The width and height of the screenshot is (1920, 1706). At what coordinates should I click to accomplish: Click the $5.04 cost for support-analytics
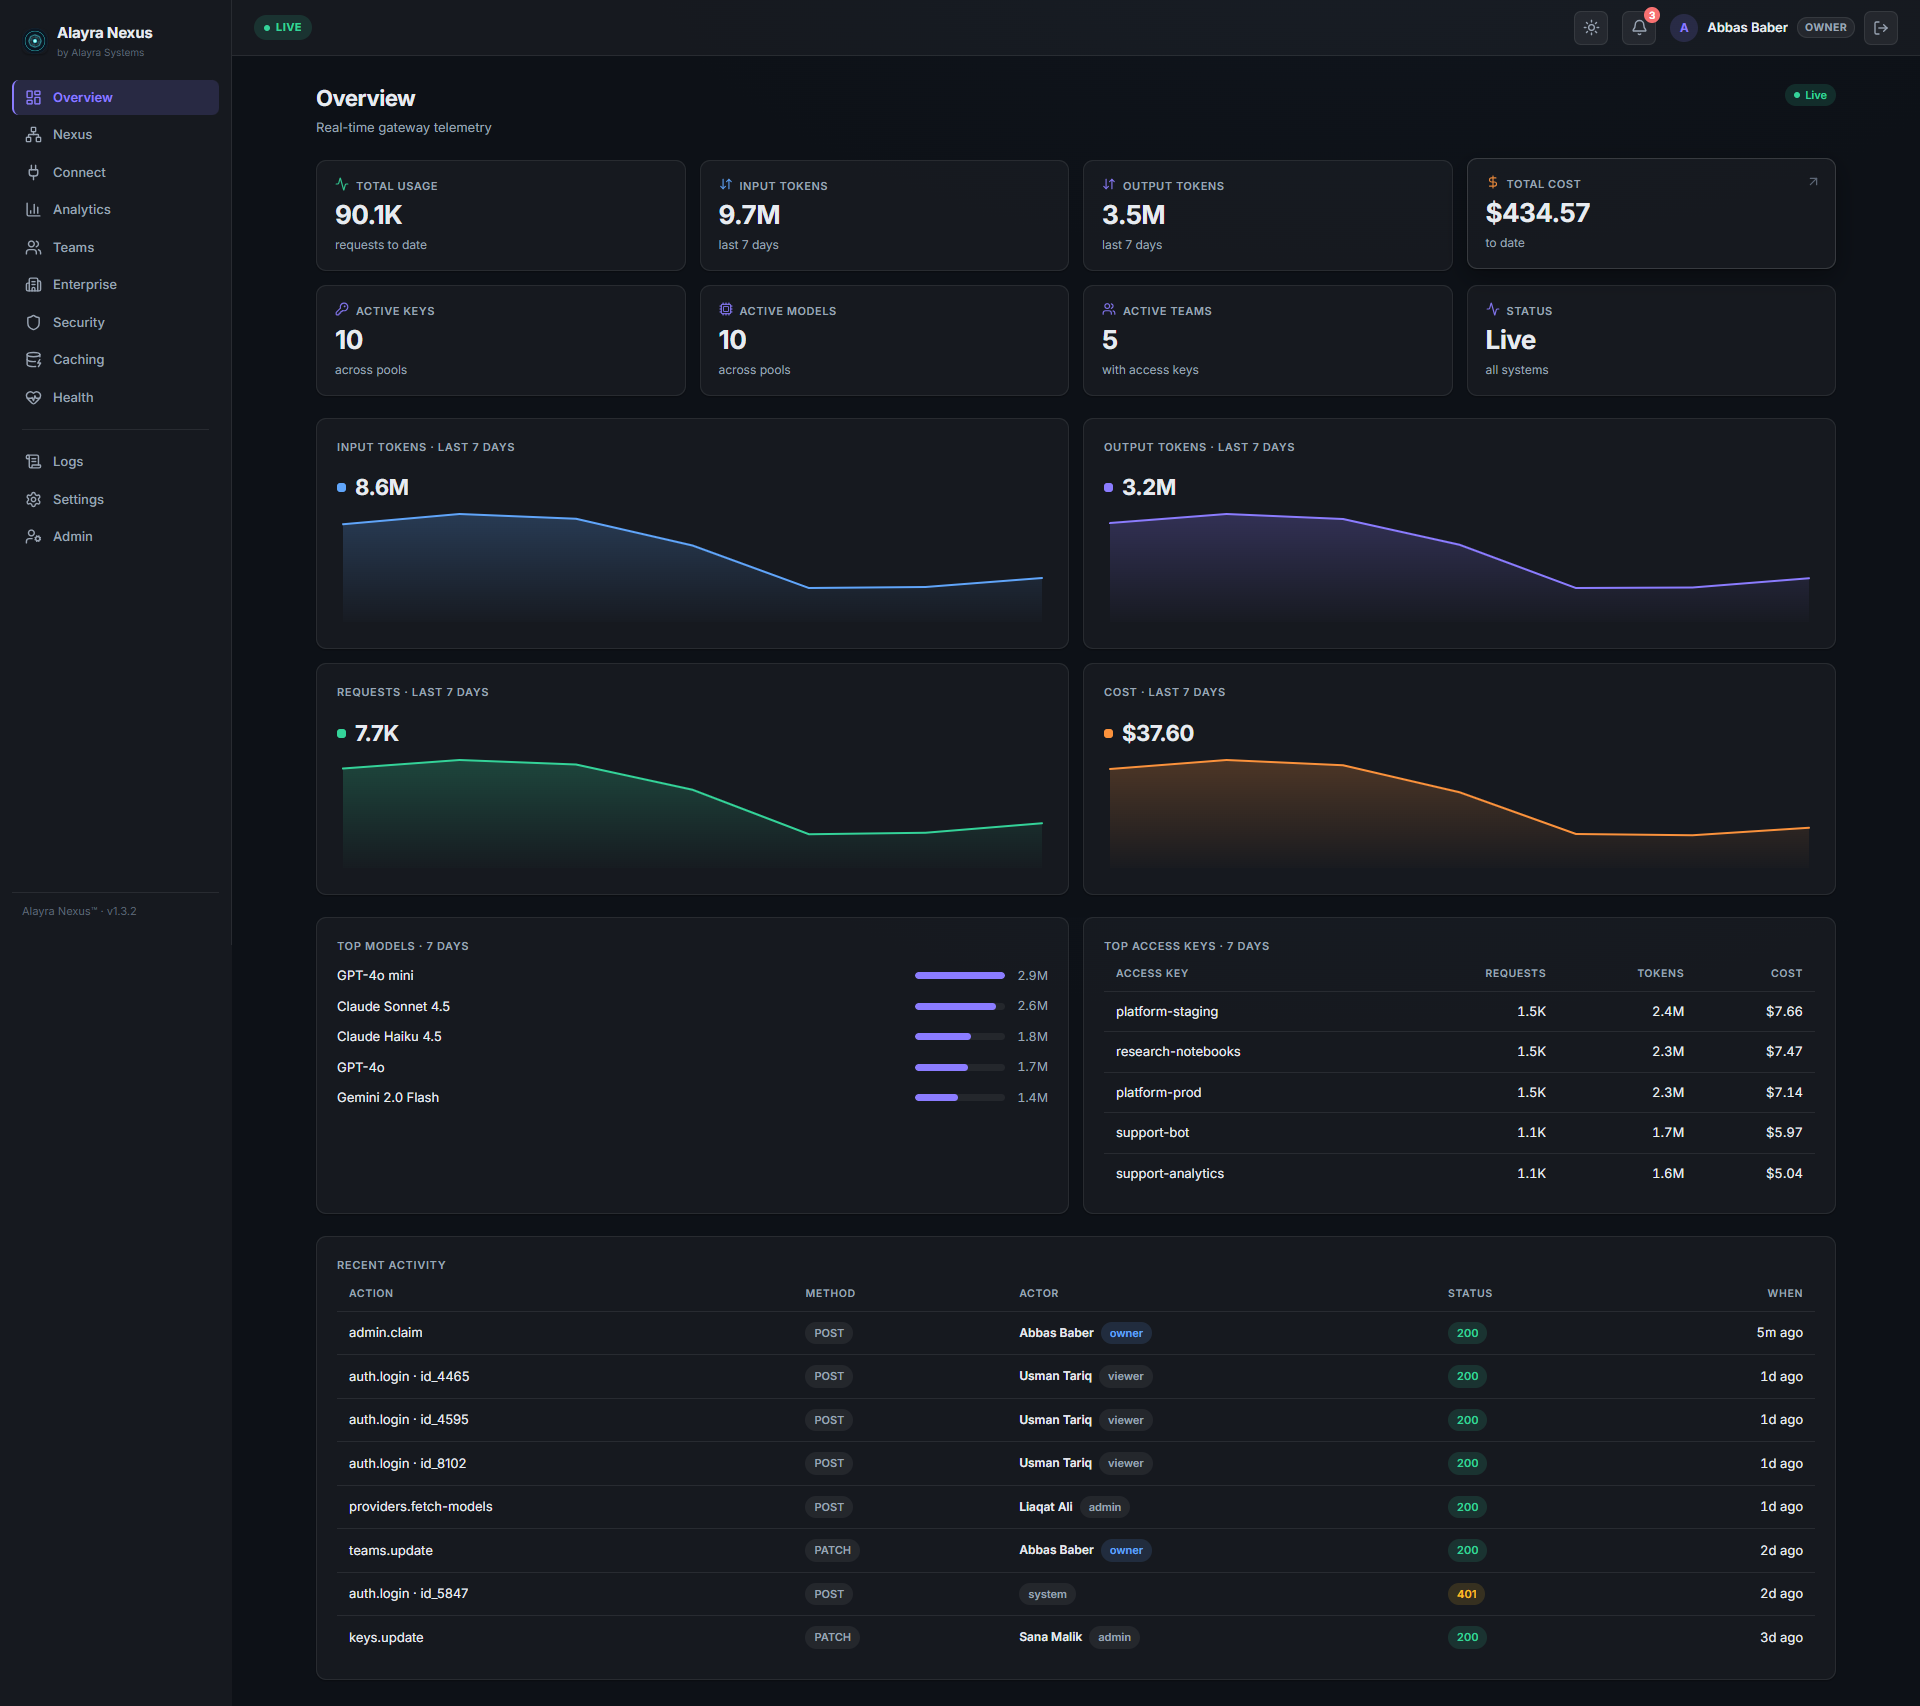point(1784,1174)
